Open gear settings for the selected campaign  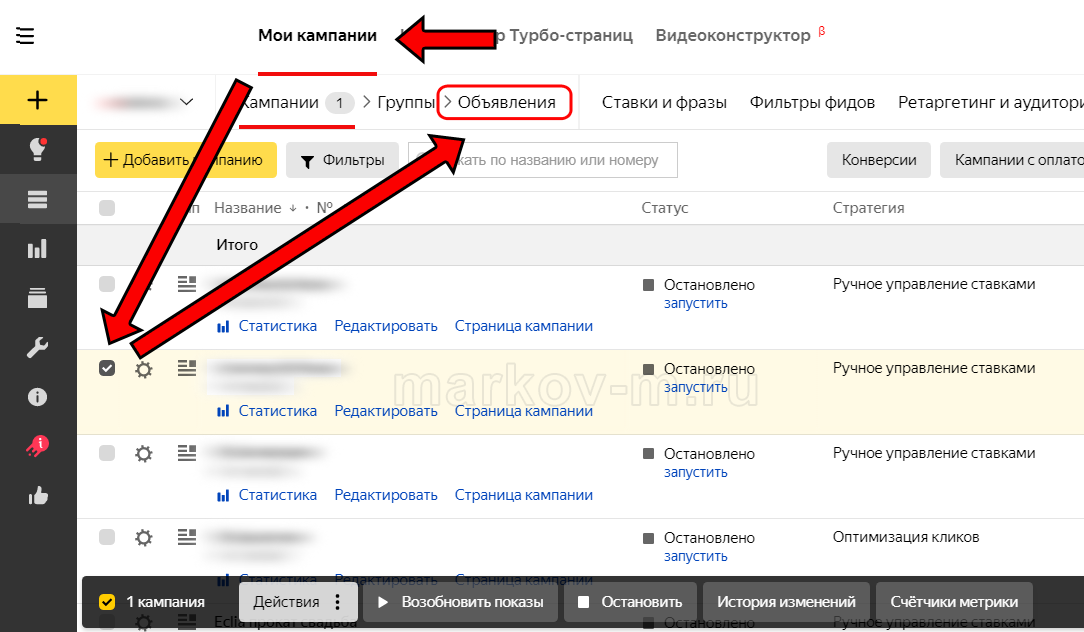[144, 369]
